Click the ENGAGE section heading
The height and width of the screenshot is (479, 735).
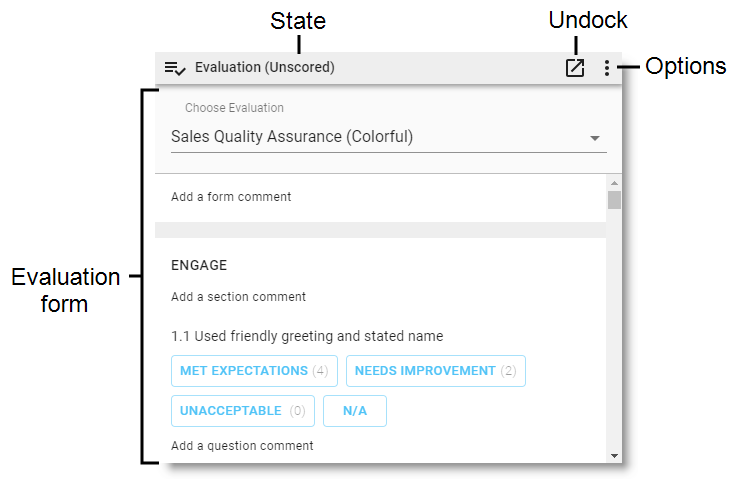[x=199, y=265]
